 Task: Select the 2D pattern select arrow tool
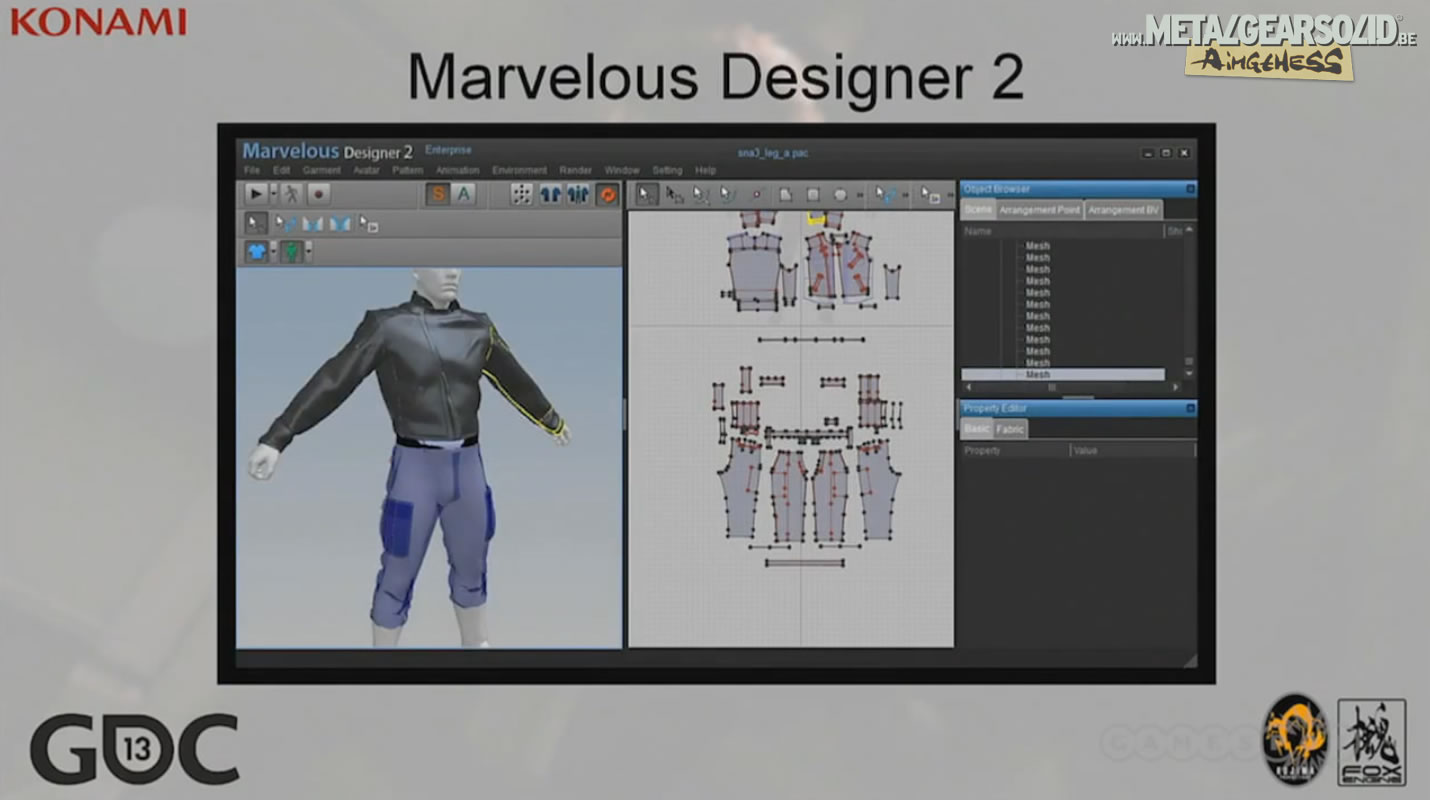coord(645,194)
